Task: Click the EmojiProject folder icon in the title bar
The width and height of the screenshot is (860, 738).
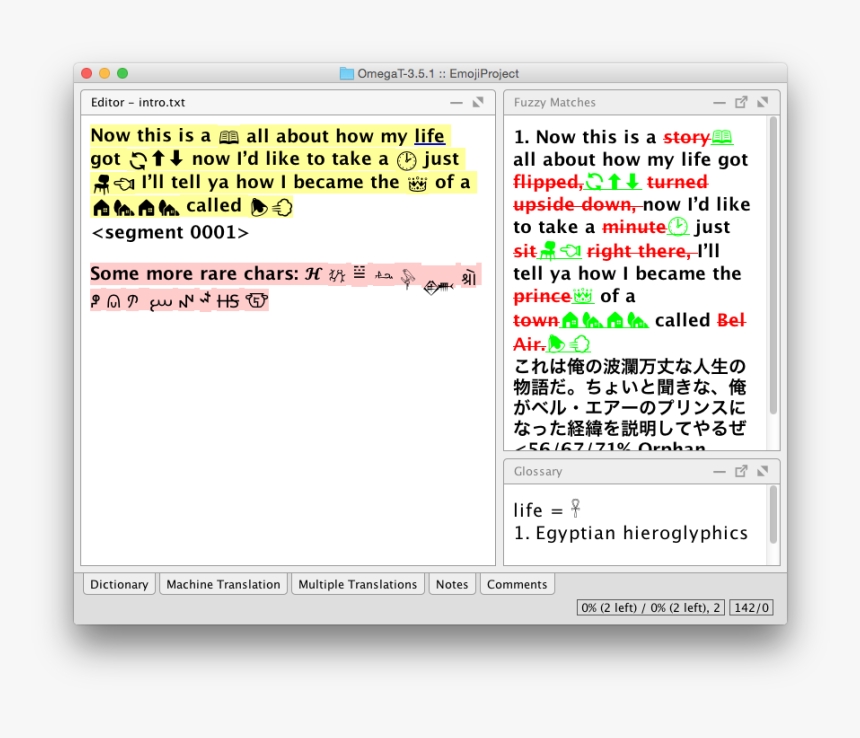Action: [346, 73]
